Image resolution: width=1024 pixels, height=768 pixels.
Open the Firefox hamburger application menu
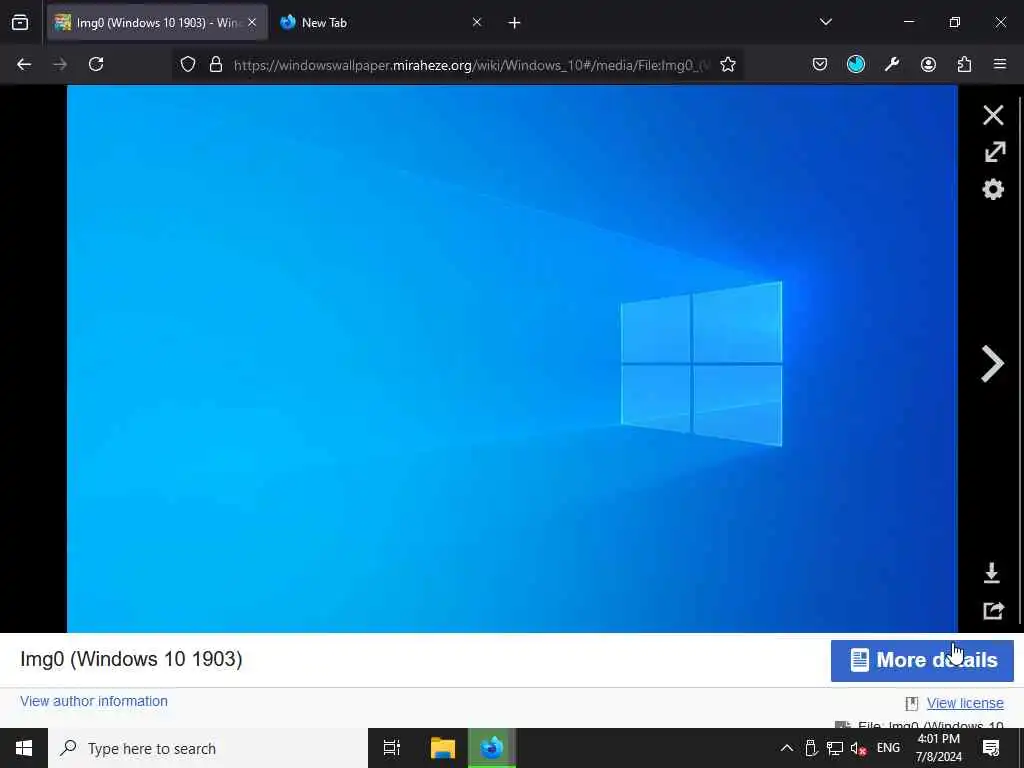pos(1000,64)
